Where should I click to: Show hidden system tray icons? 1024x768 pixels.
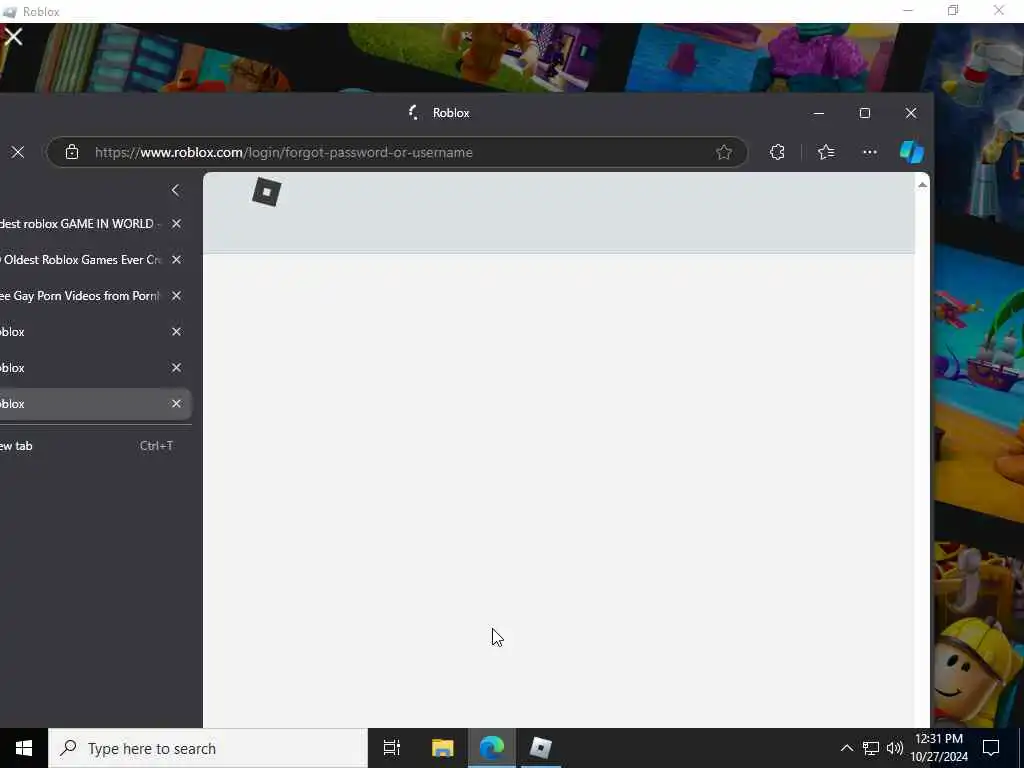tap(846, 748)
